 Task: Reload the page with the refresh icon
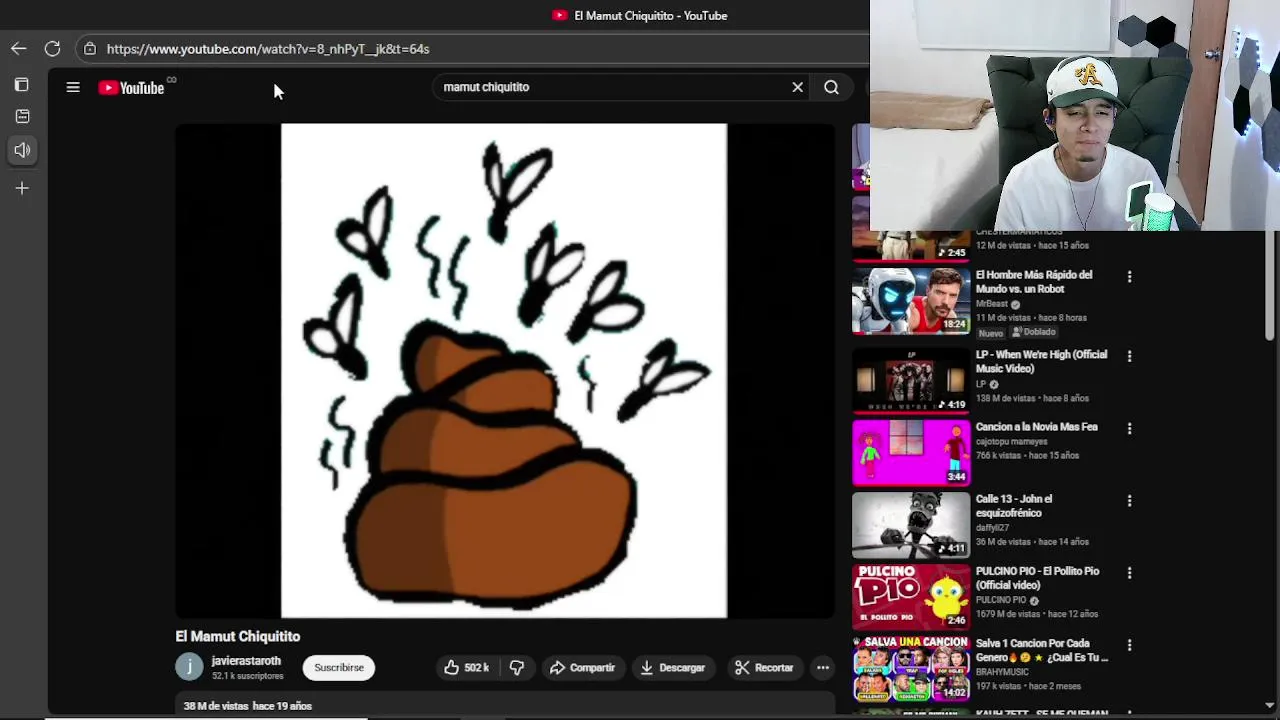pos(52,48)
